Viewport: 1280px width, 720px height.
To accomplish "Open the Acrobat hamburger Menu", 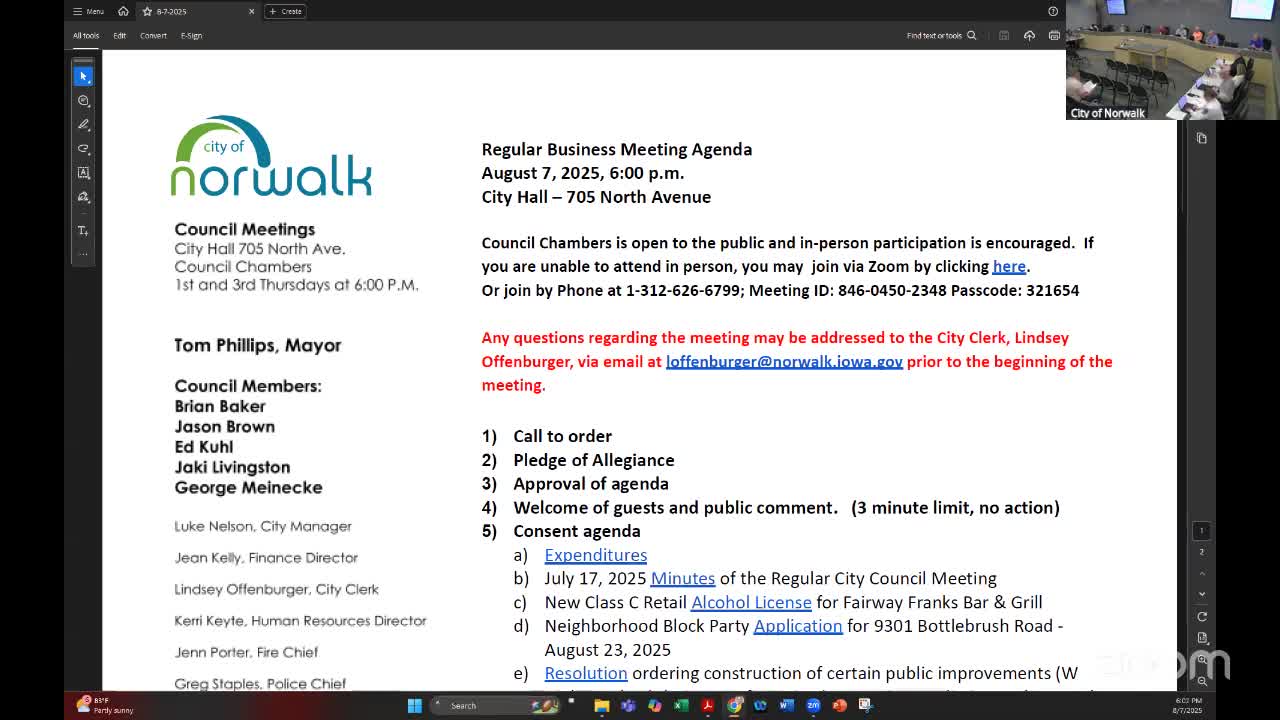I will (x=88, y=11).
